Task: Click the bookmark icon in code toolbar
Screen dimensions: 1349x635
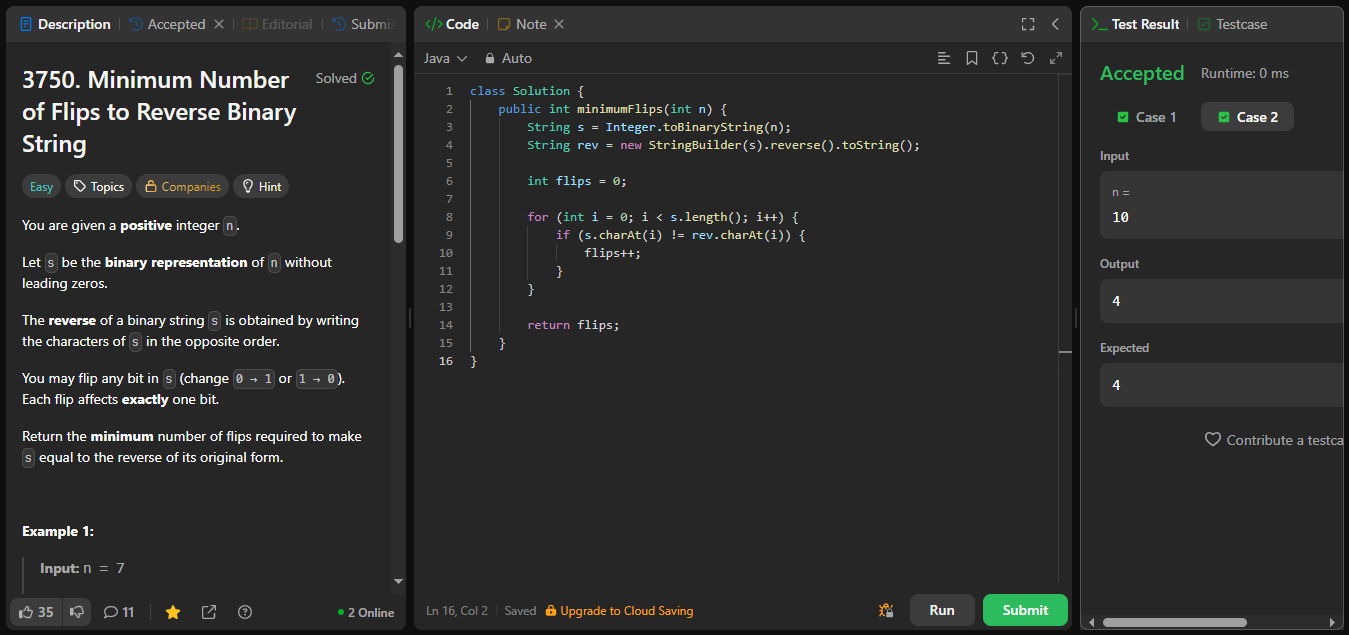Action: [x=971, y=58]
